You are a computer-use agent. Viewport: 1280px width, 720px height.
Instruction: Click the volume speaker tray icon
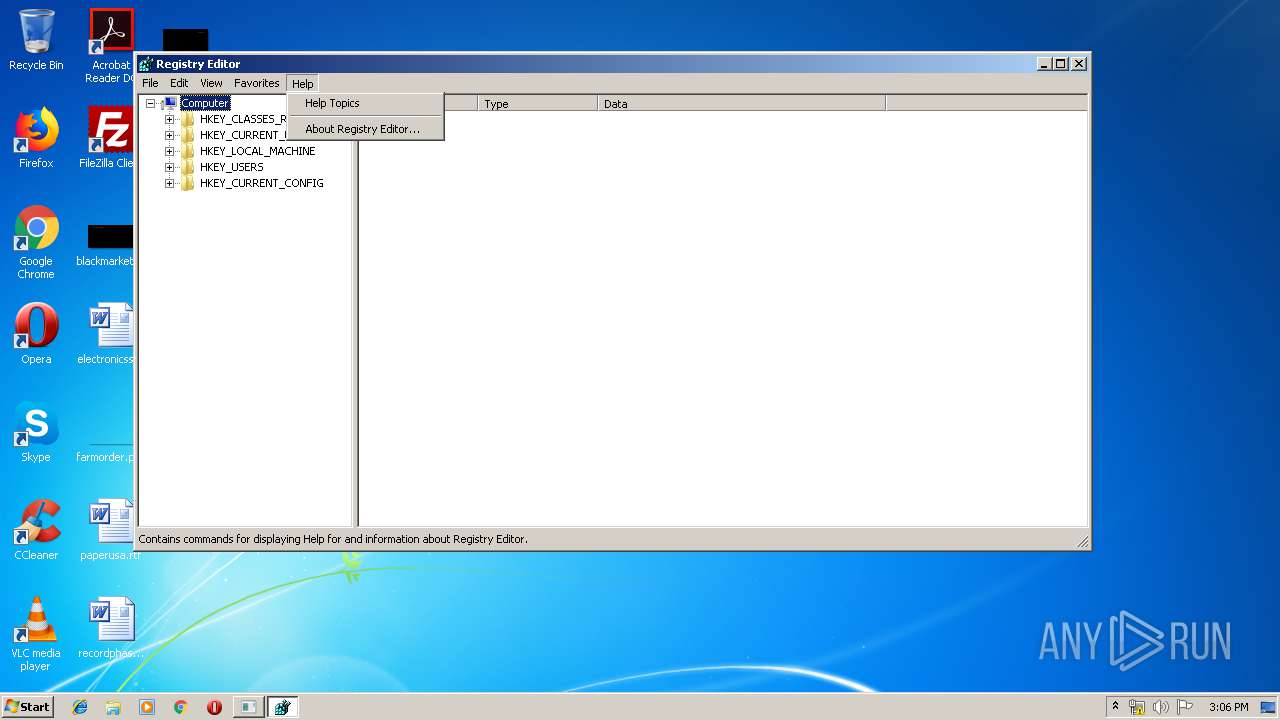click(x=1161, y=707)
